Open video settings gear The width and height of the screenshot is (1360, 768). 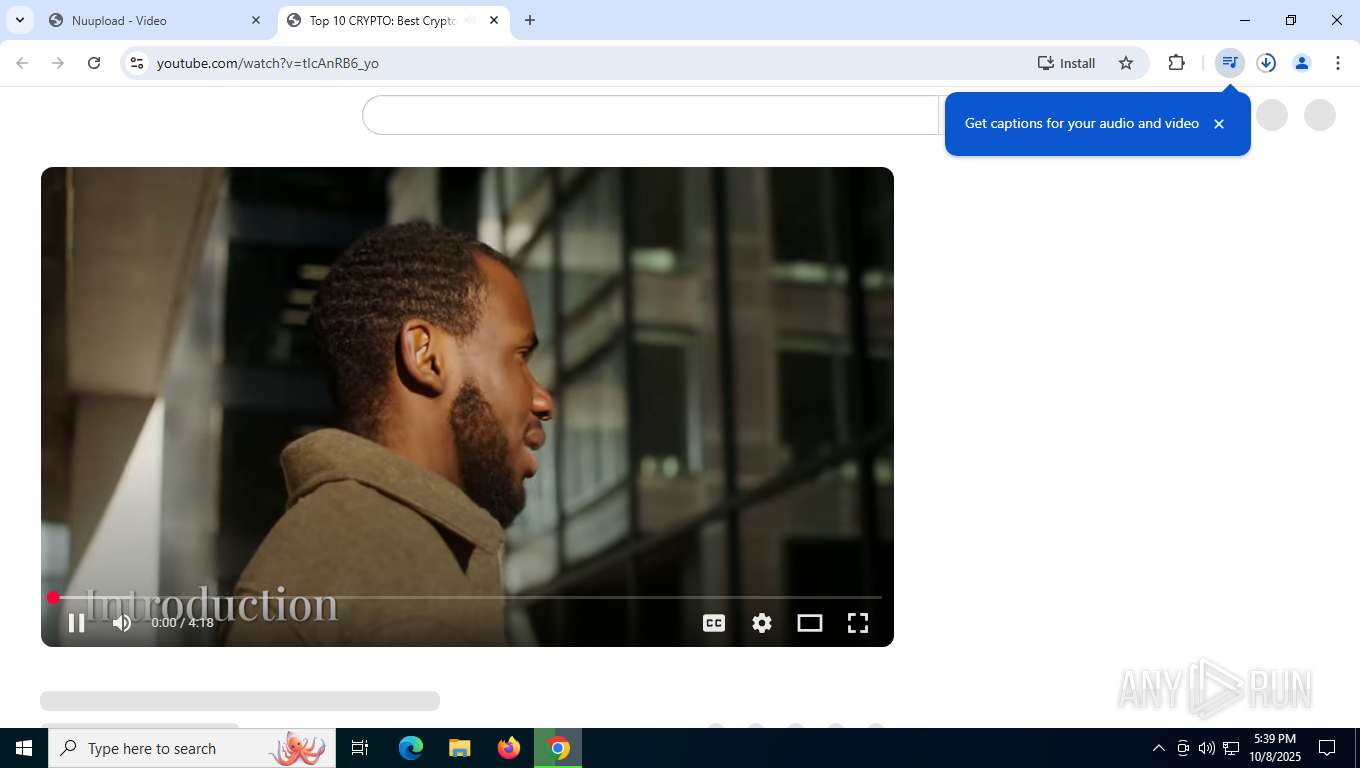tap(762, 623)
